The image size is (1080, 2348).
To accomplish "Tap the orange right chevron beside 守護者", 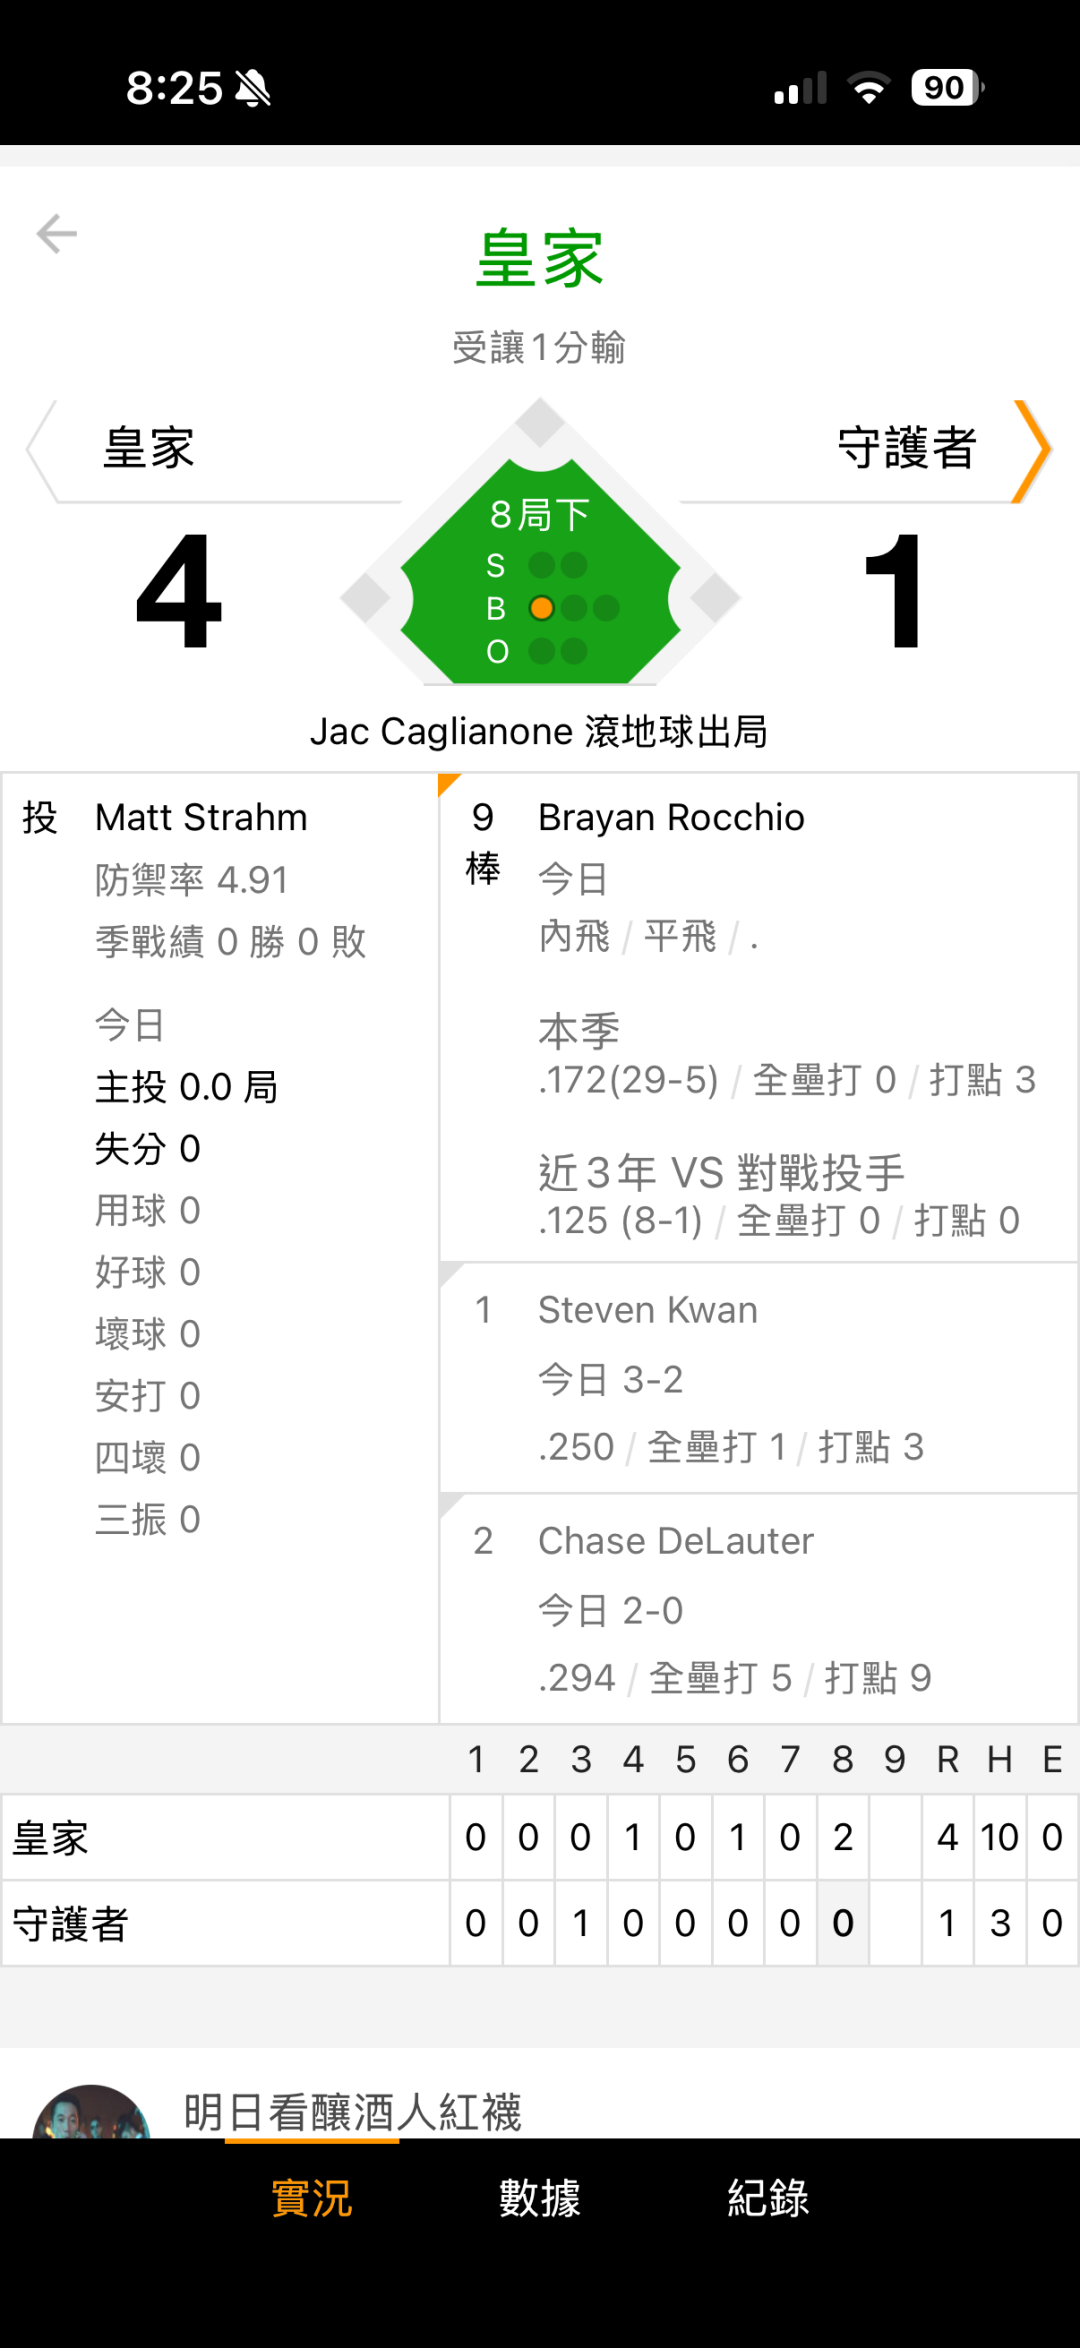I will (x=1033, y=450).
